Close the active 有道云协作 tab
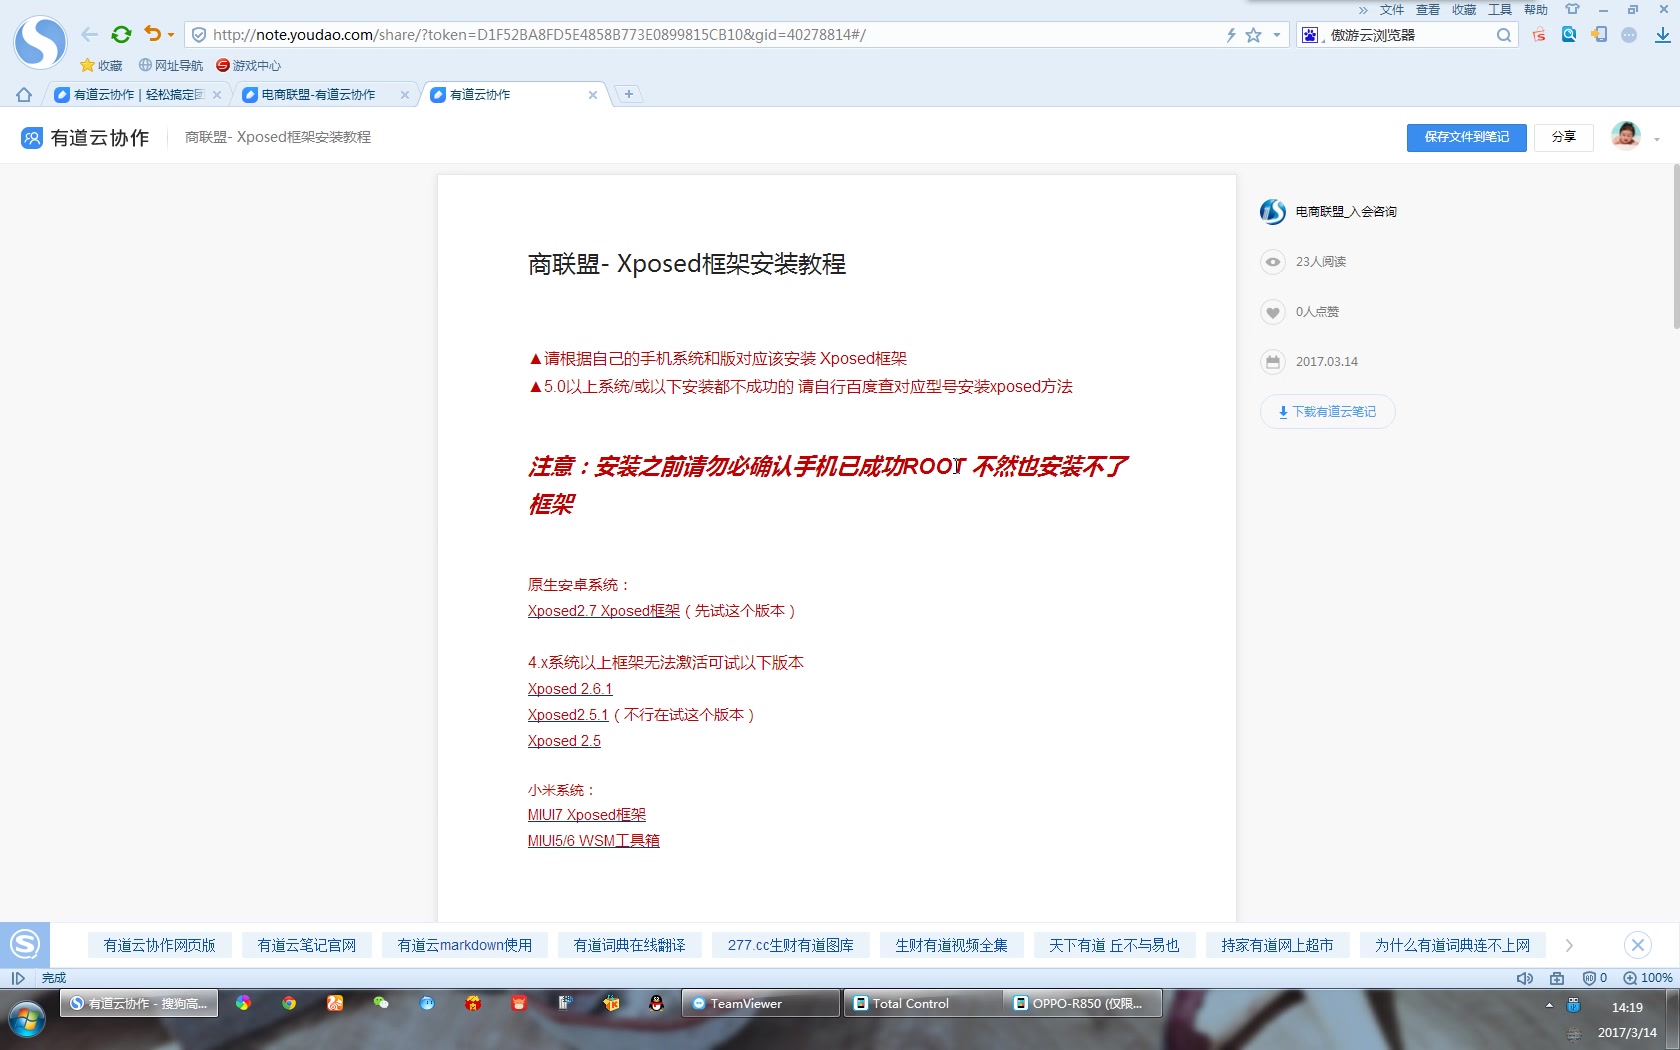 (x=593, y=95)
